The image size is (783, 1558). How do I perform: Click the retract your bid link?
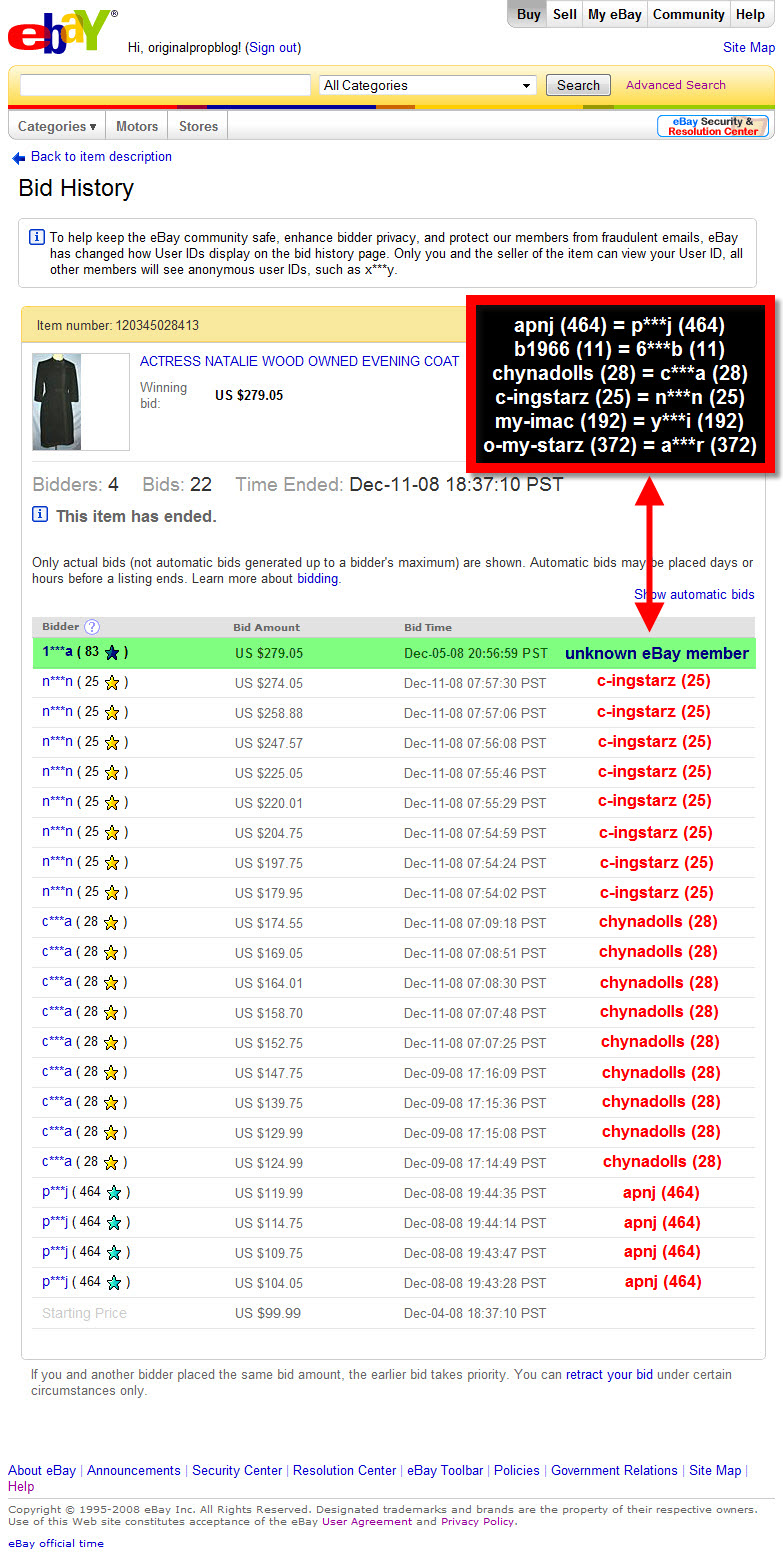click(x=609, y=1375)
